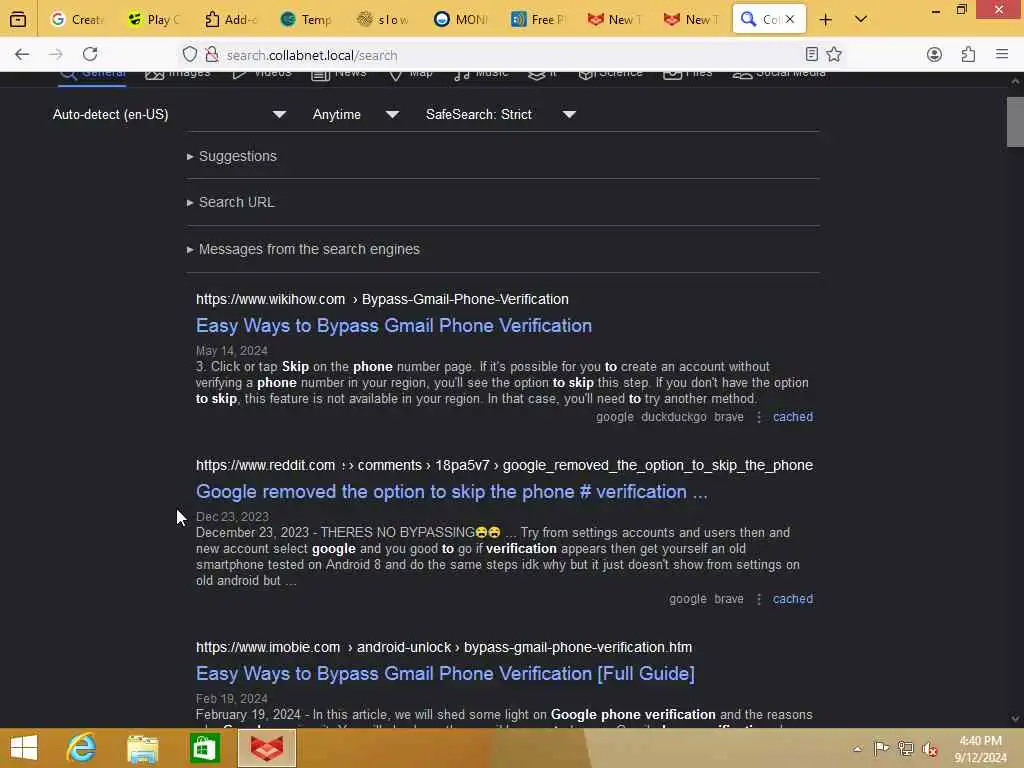1024x768 pixels.
Task: Click the scrollbar down arrow
Action: [1015, 718]
